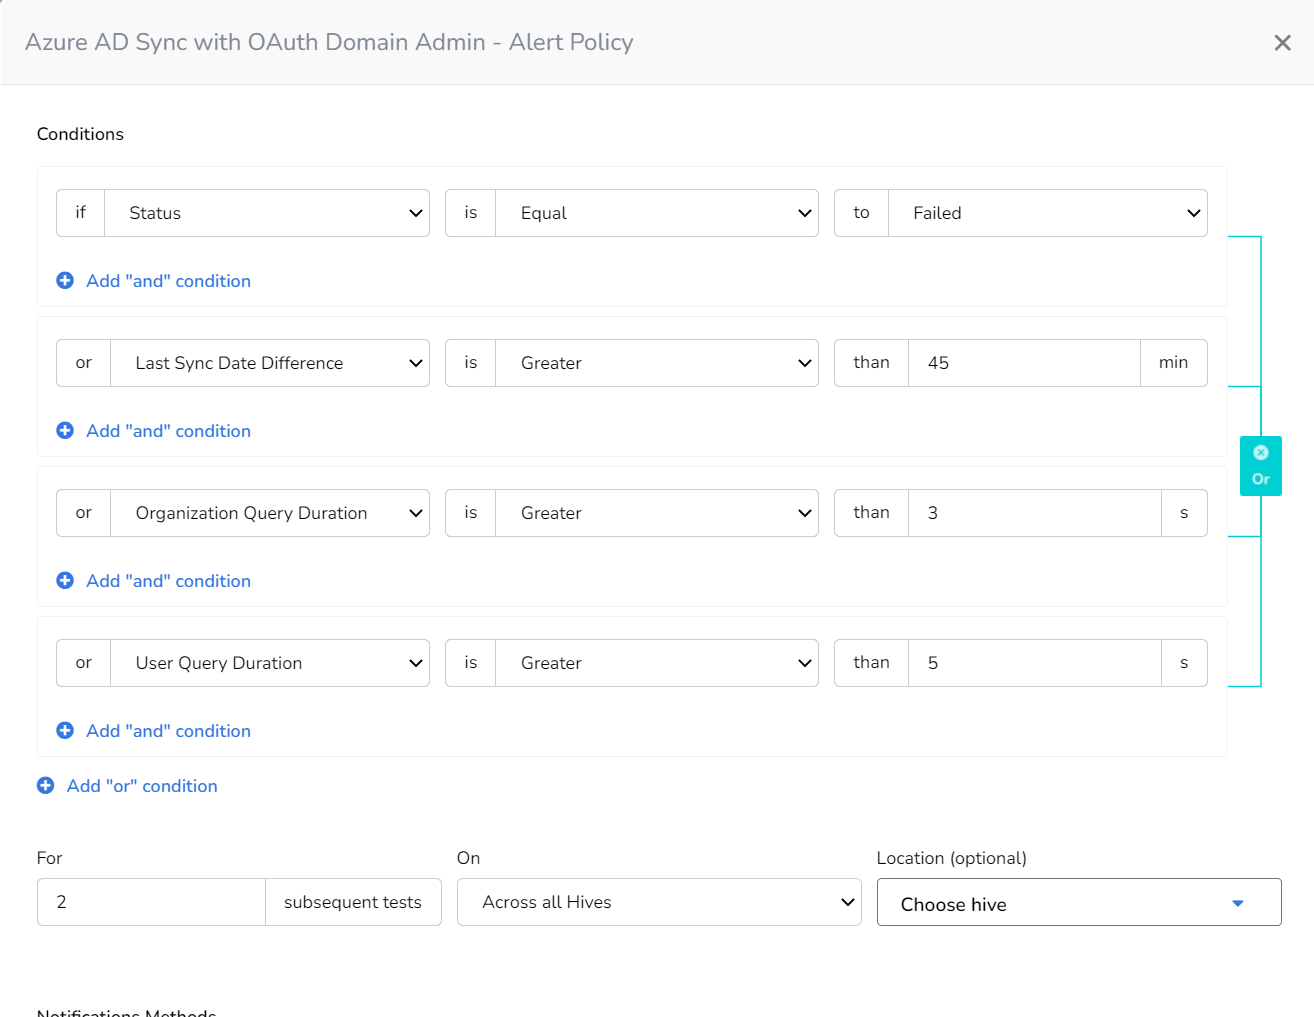
Task: Open Last Sync Date Difference dropdown
Action: tap(270, 363)
